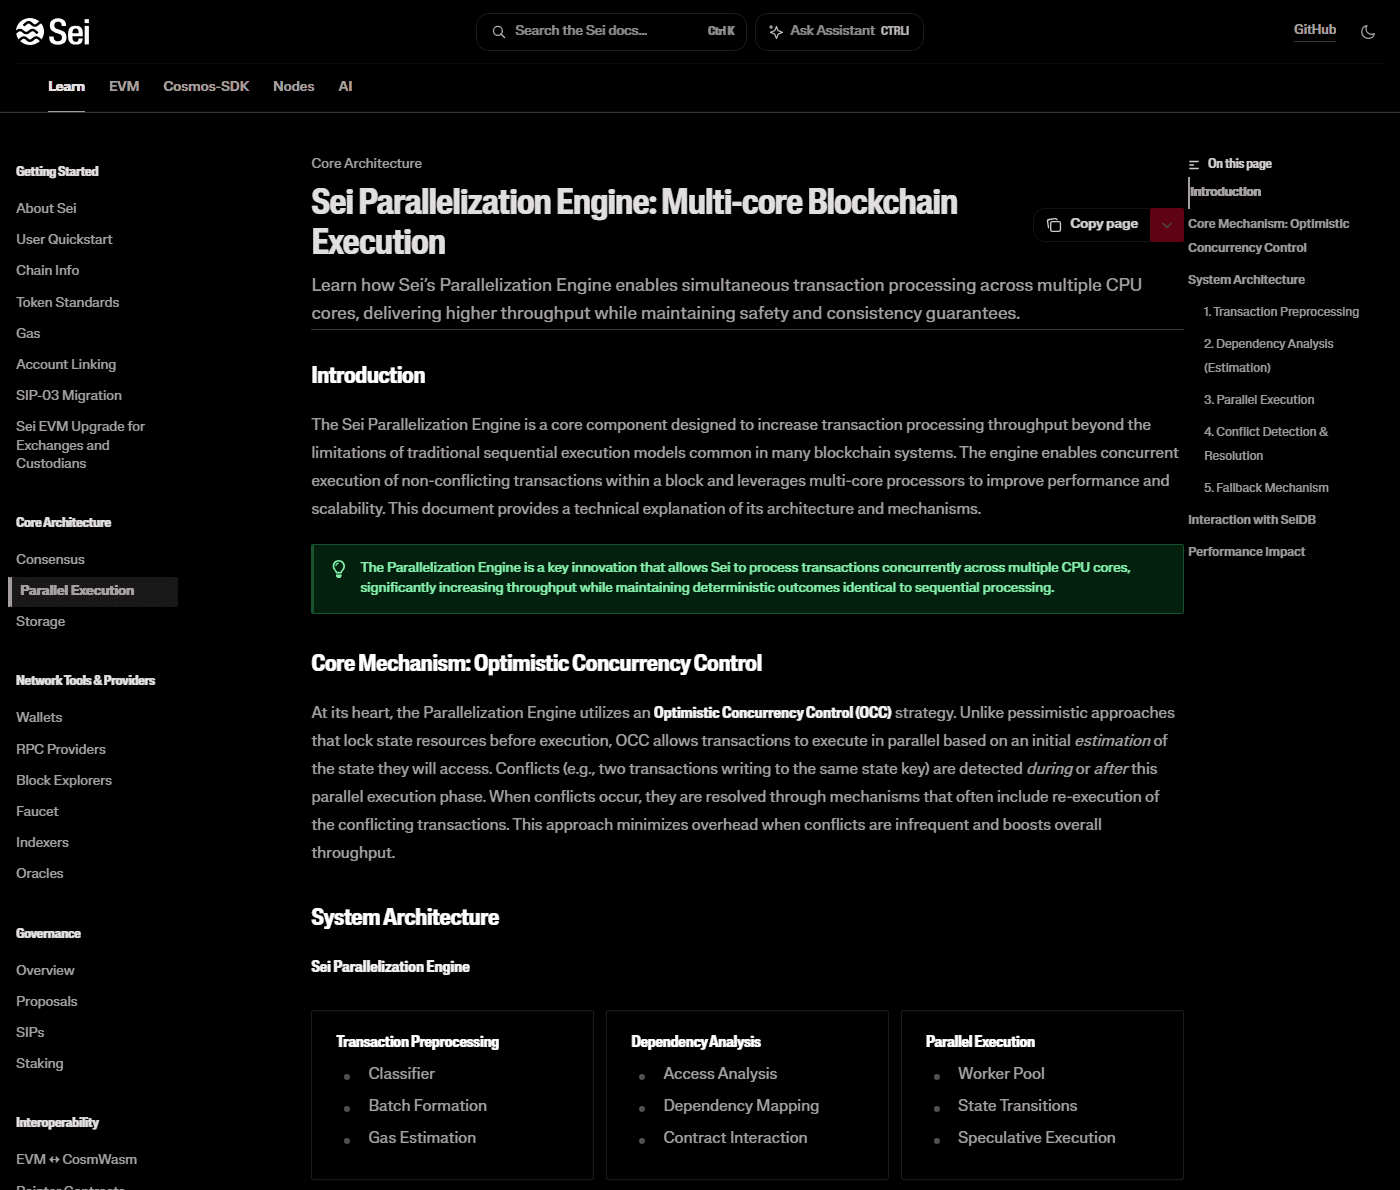Image resolution: width=1400 pixels, height=1190 pixels.
Task: Click the Parallel Execution card heading
Action: 980,1042
